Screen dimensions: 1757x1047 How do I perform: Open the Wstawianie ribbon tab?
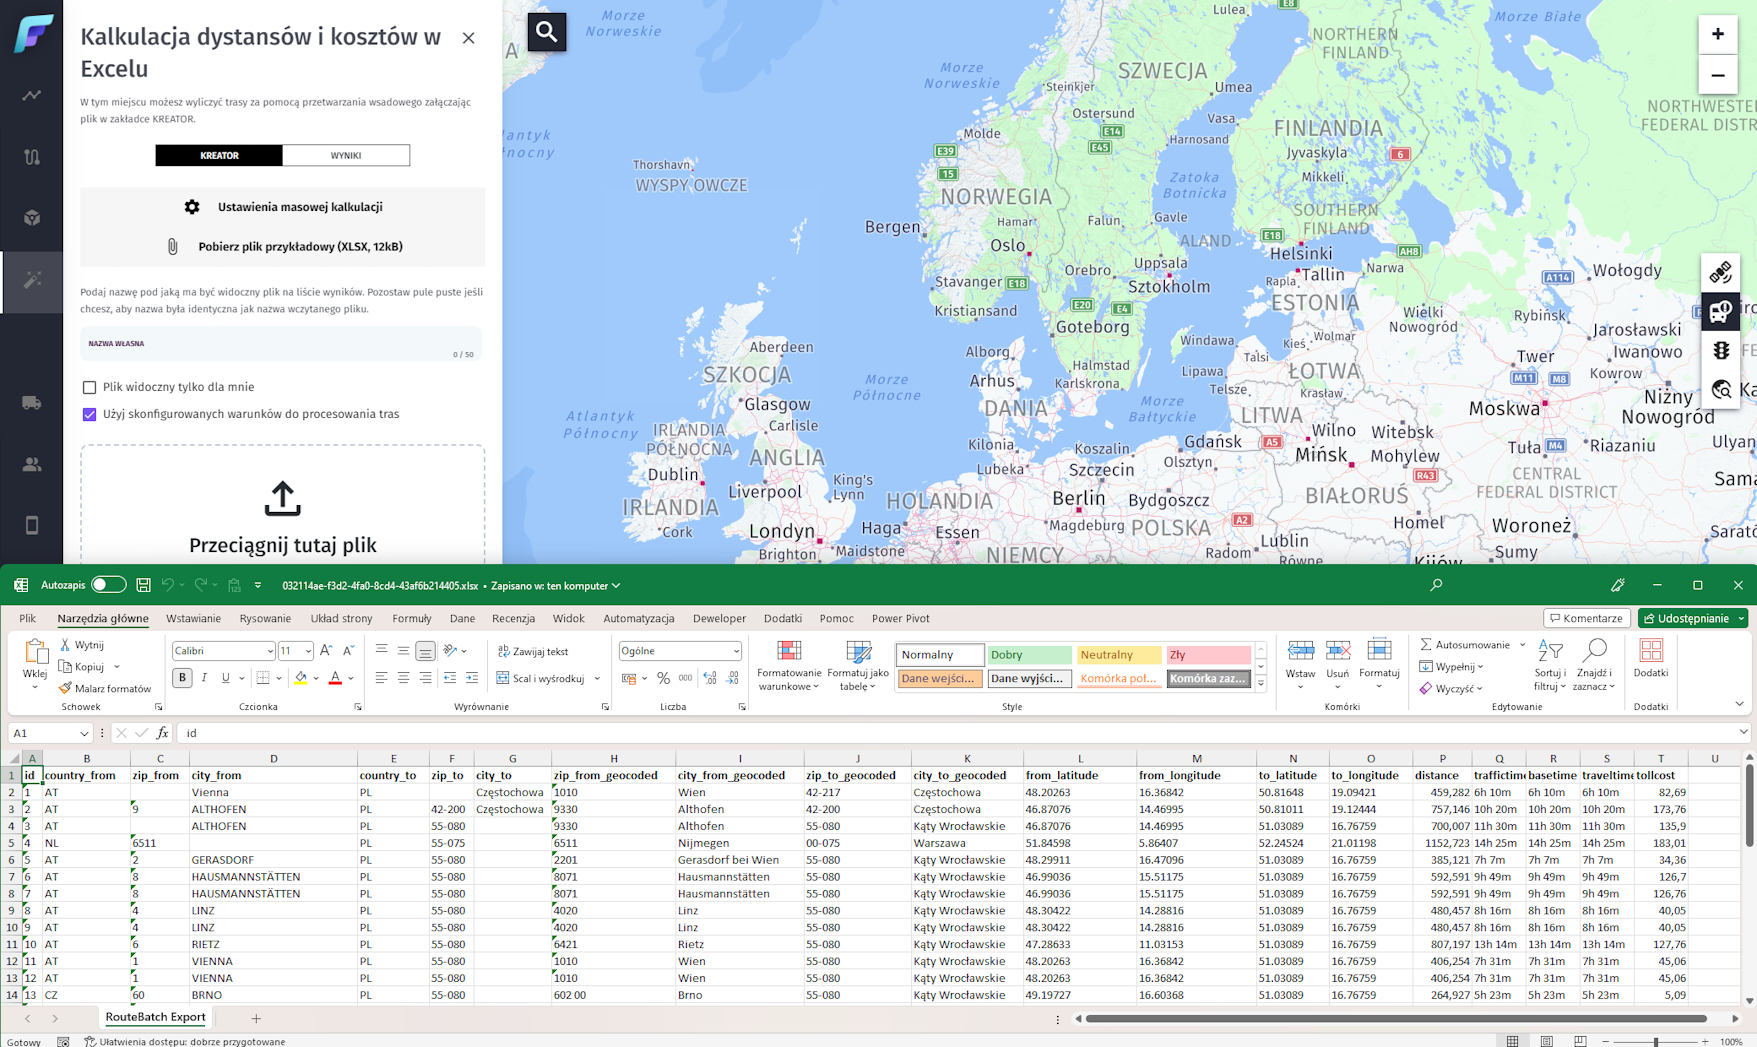pyautogui.click(x=193, y=618)
